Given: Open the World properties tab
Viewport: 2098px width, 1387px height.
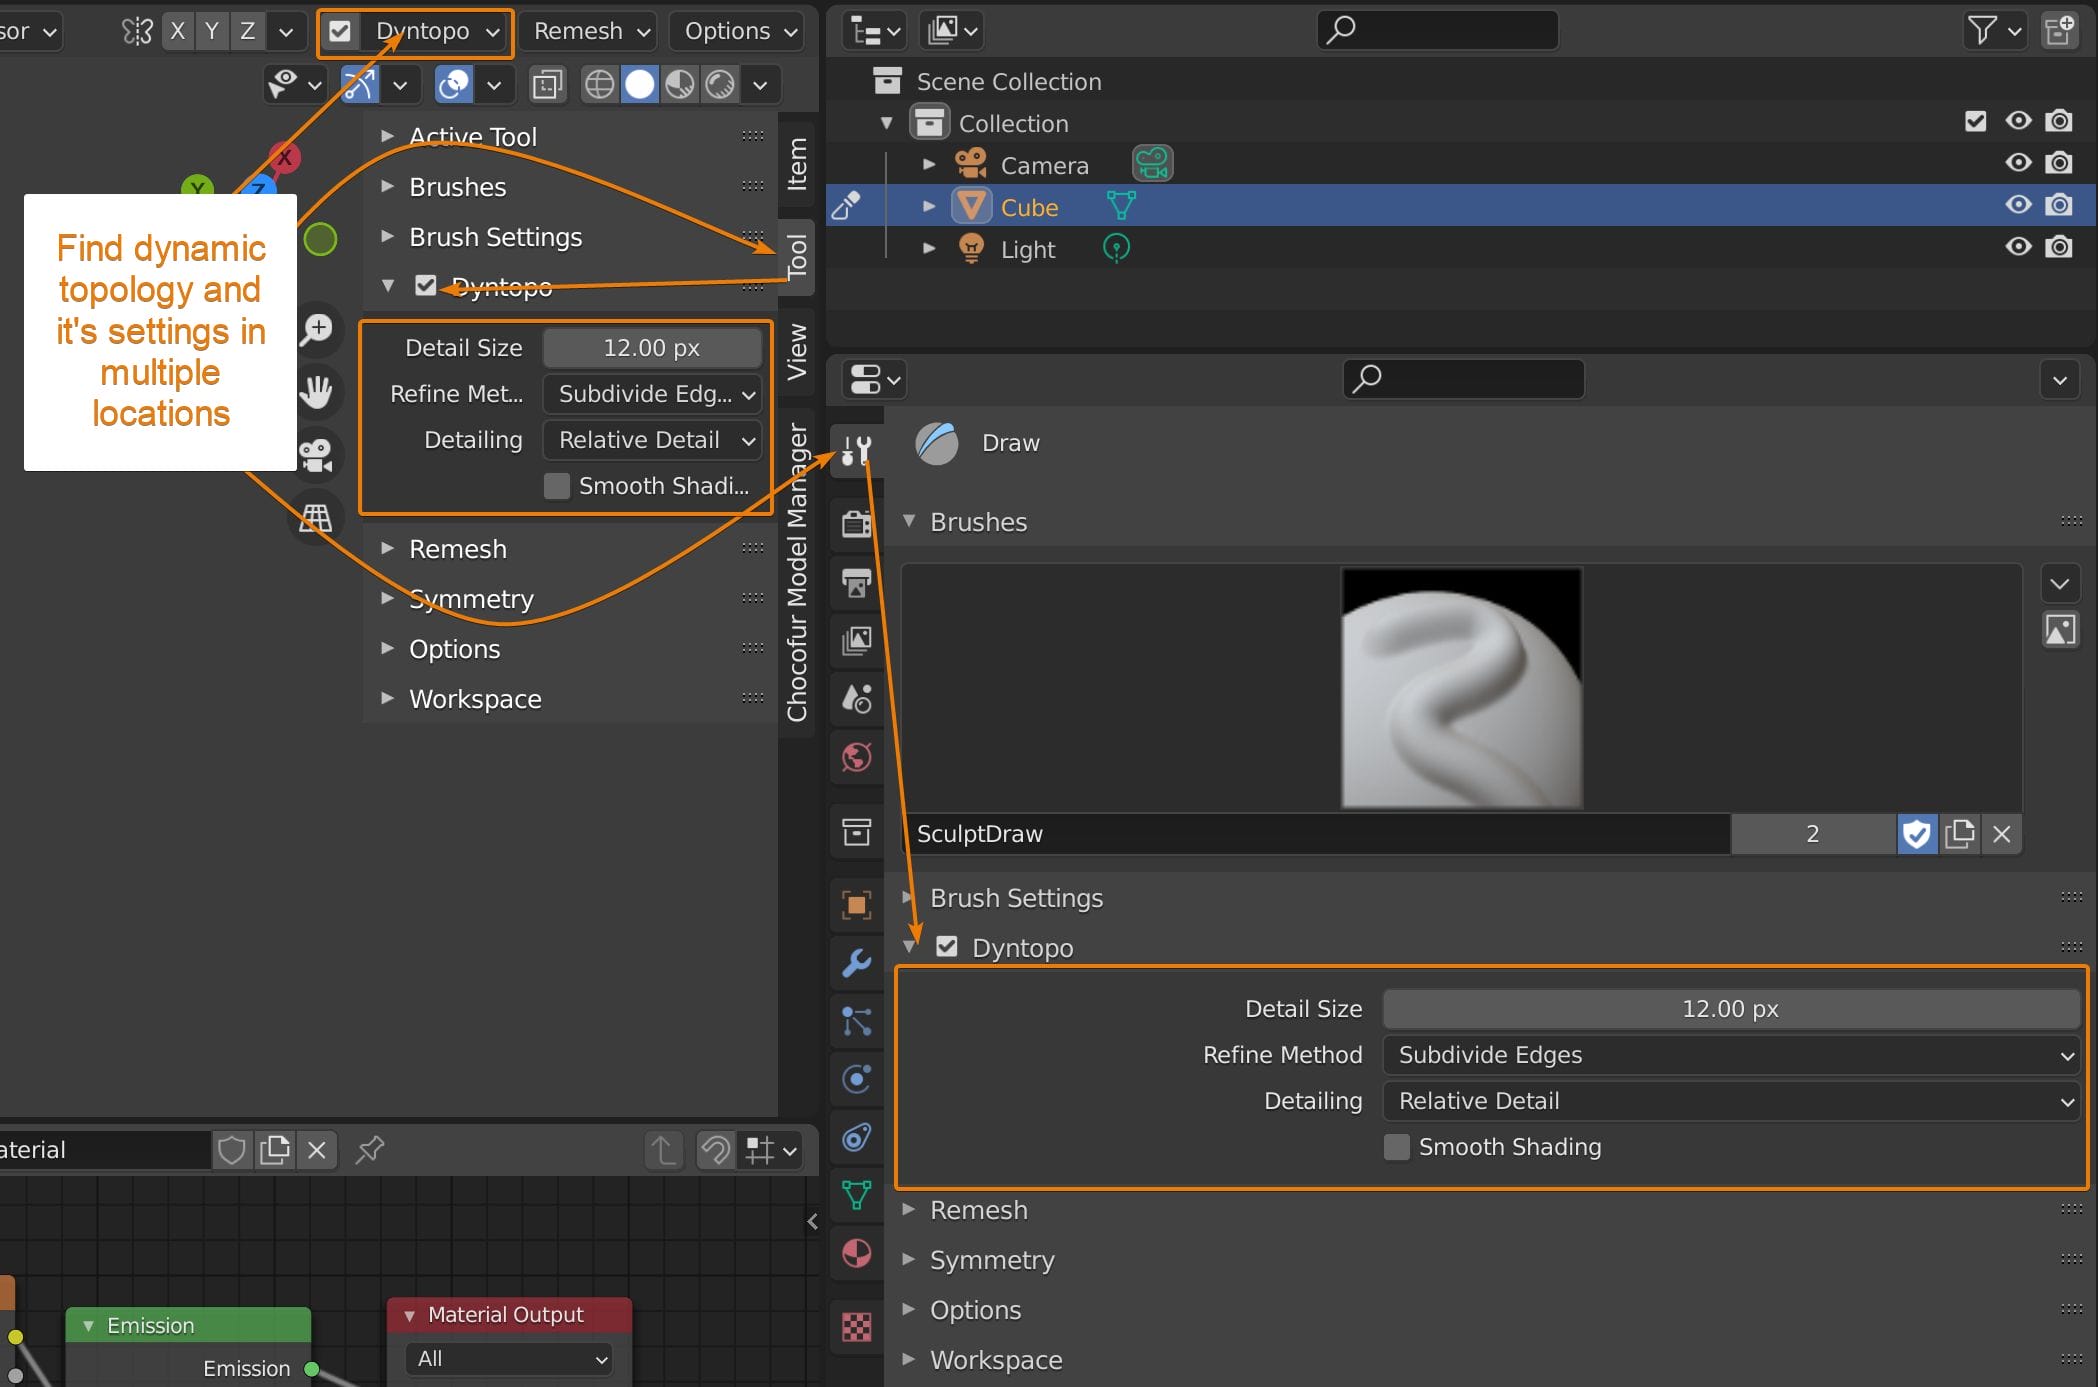Looking at the screenshot, I should click(x=856, y=758).
